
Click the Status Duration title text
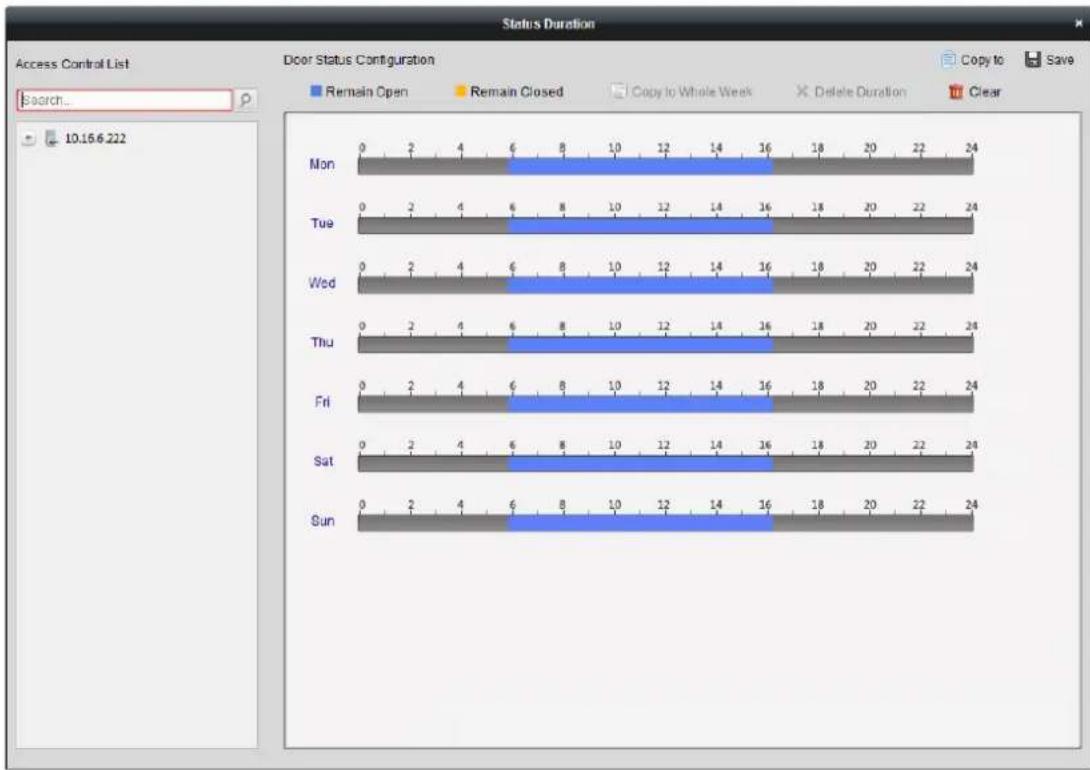point(548,24)
